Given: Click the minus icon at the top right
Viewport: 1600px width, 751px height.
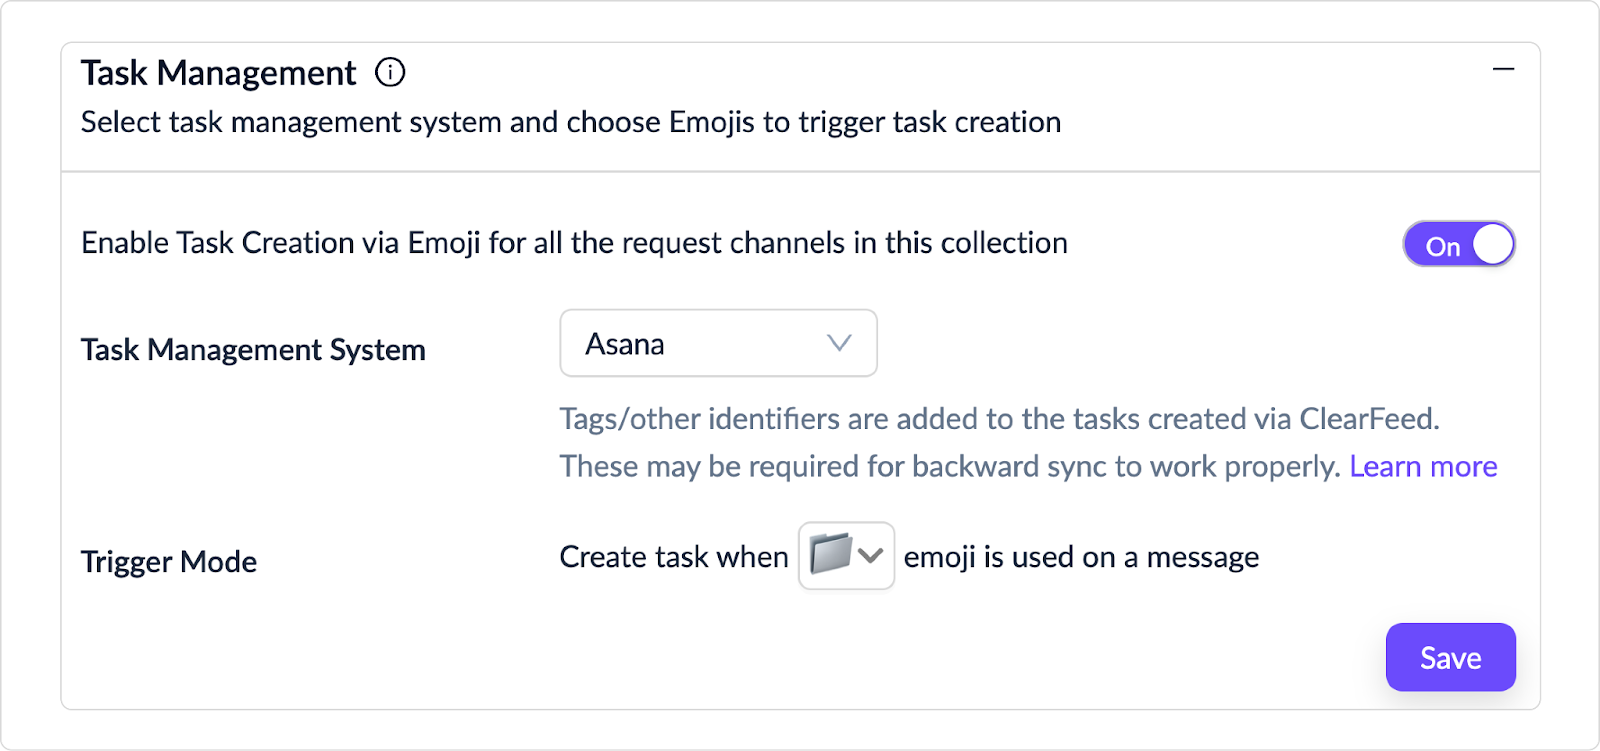Looking at the screenshot, I should (x=1503, y=70).
